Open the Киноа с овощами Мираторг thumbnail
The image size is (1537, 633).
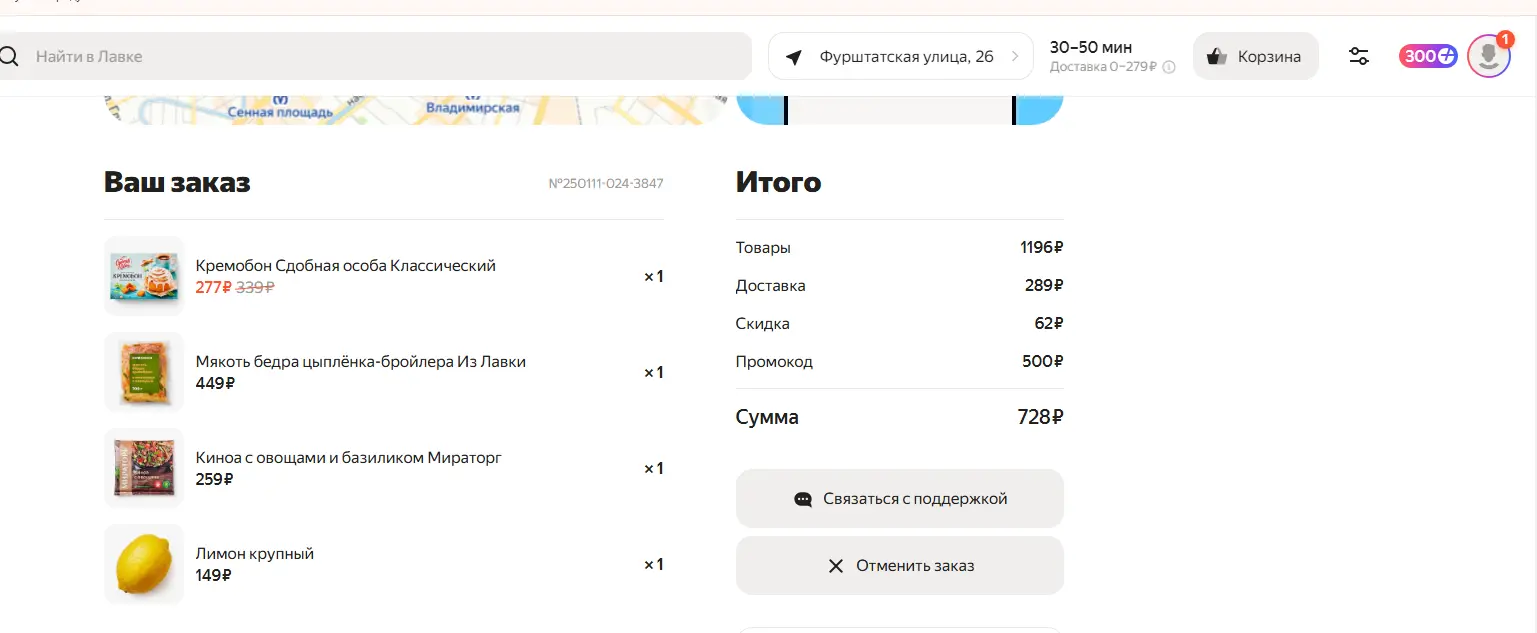click(x=144, y=468)
